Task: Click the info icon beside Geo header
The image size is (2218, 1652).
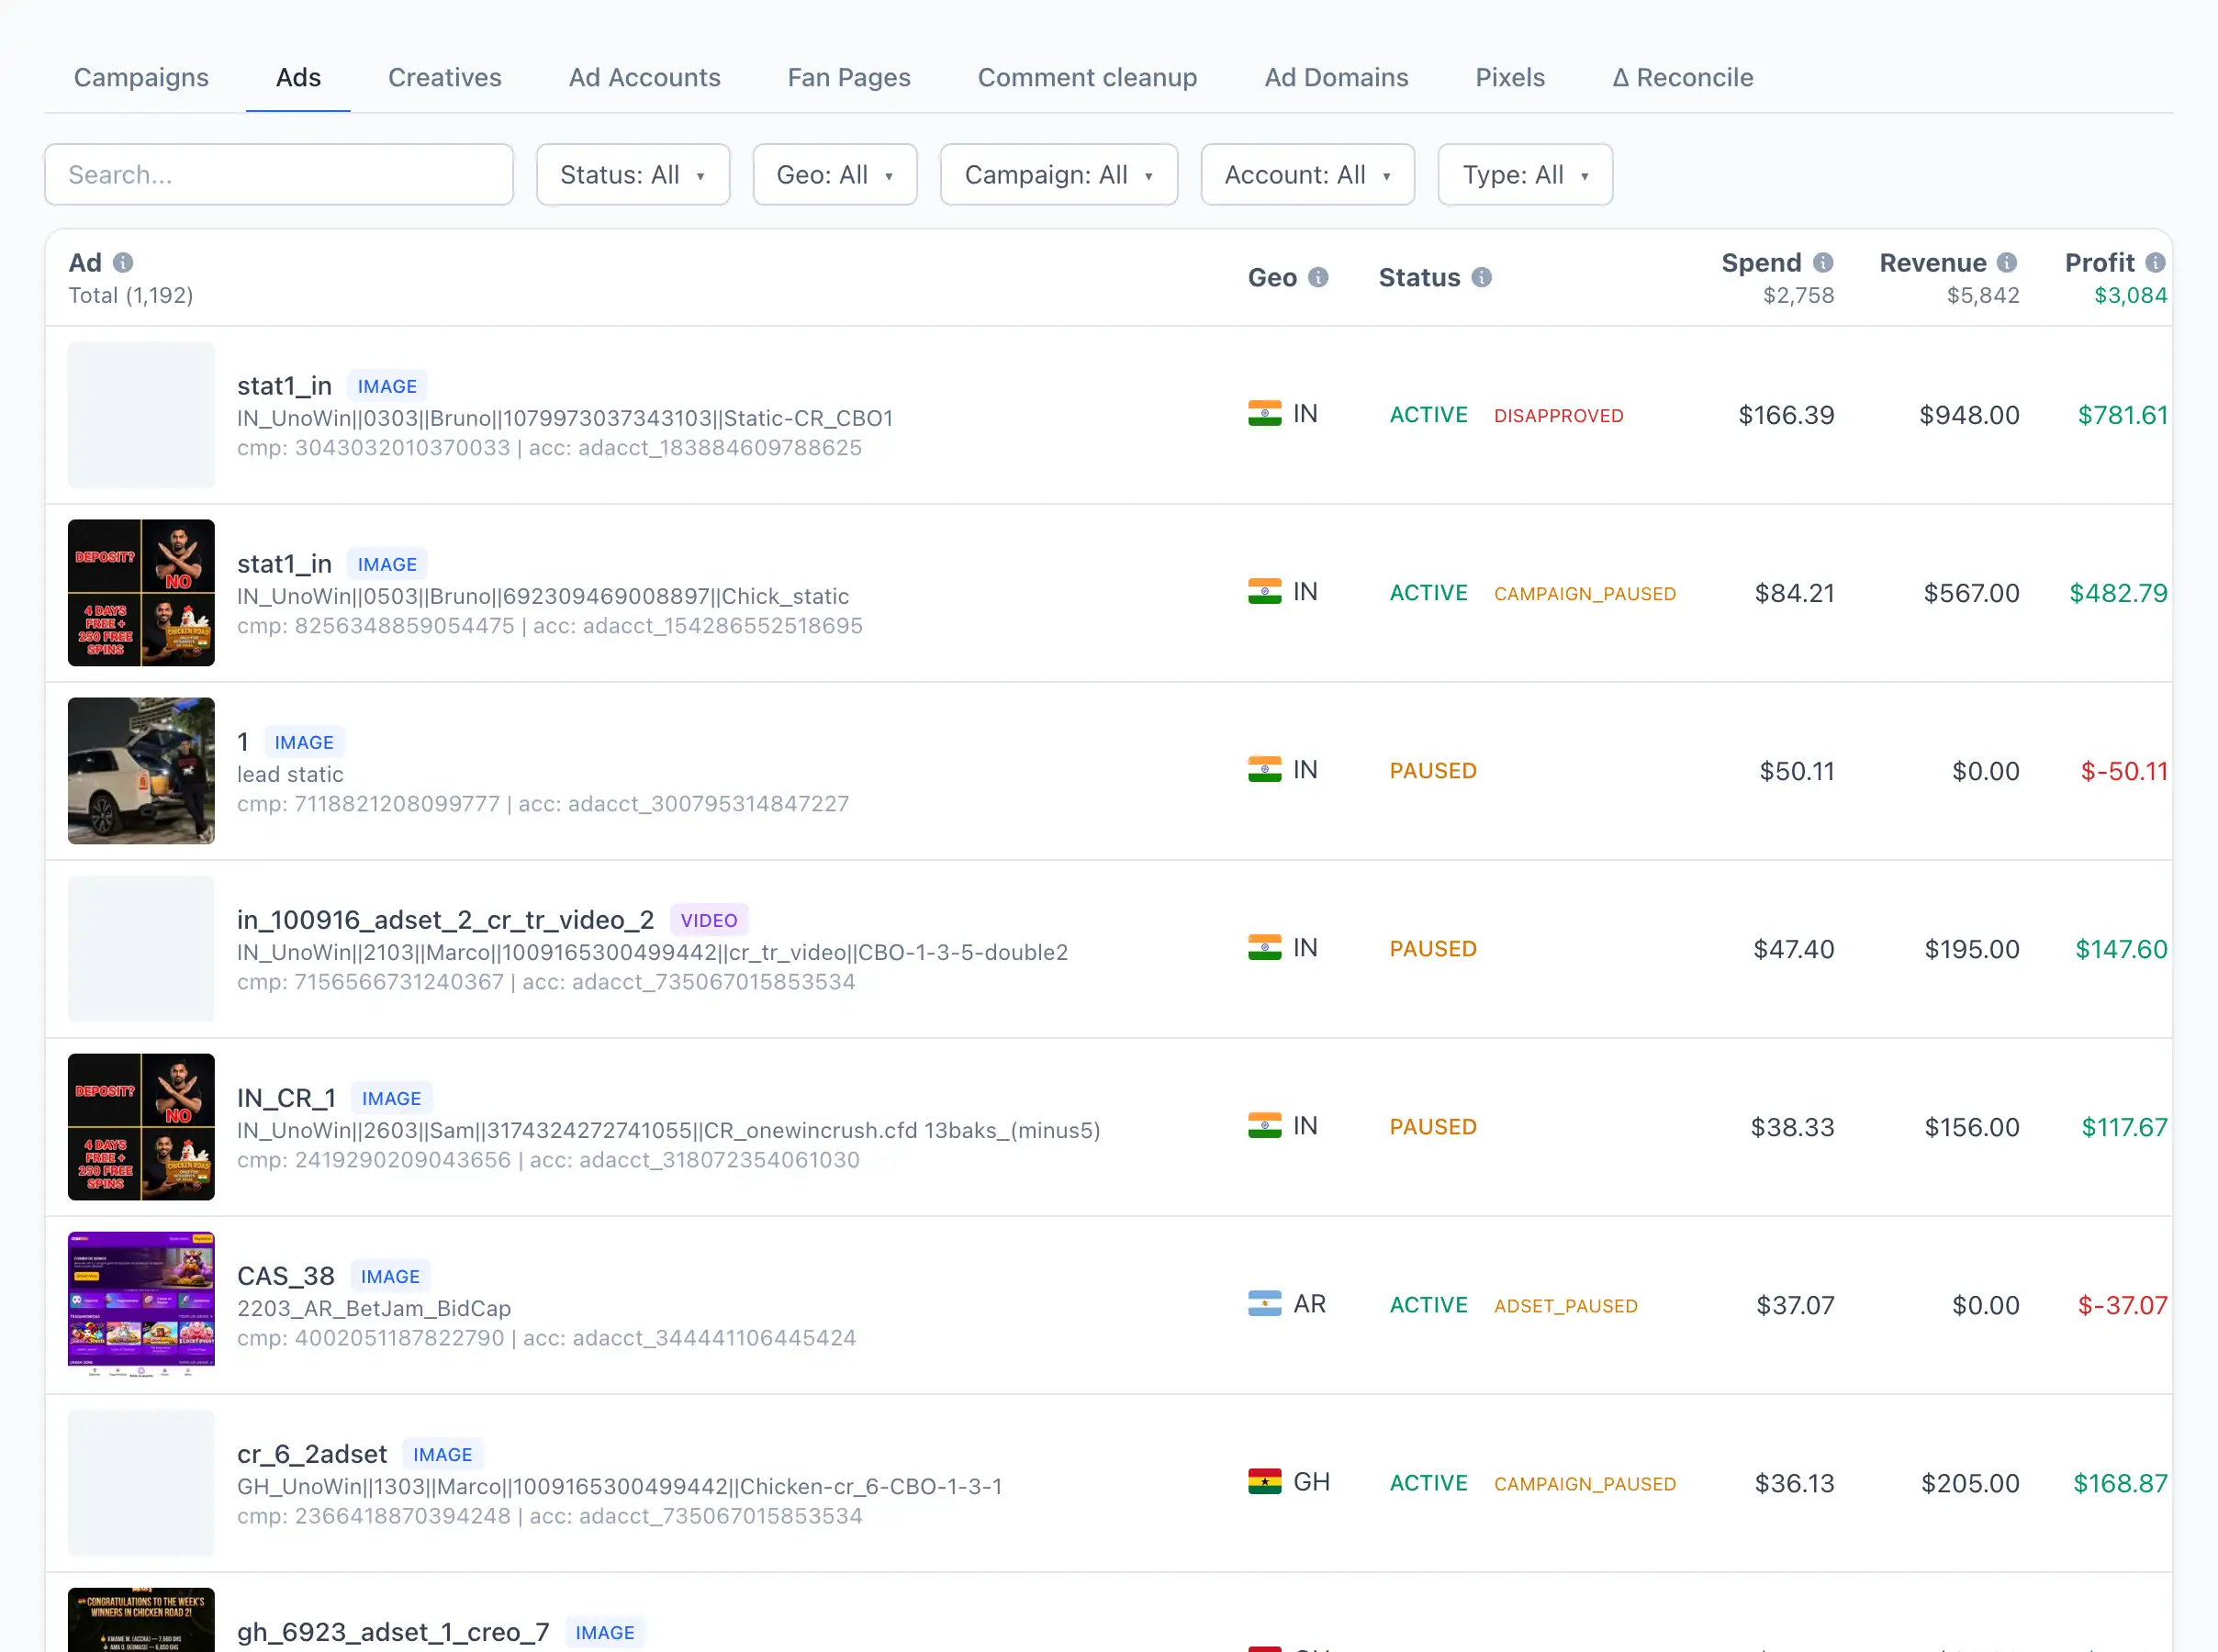Action: click(1318, 277)
